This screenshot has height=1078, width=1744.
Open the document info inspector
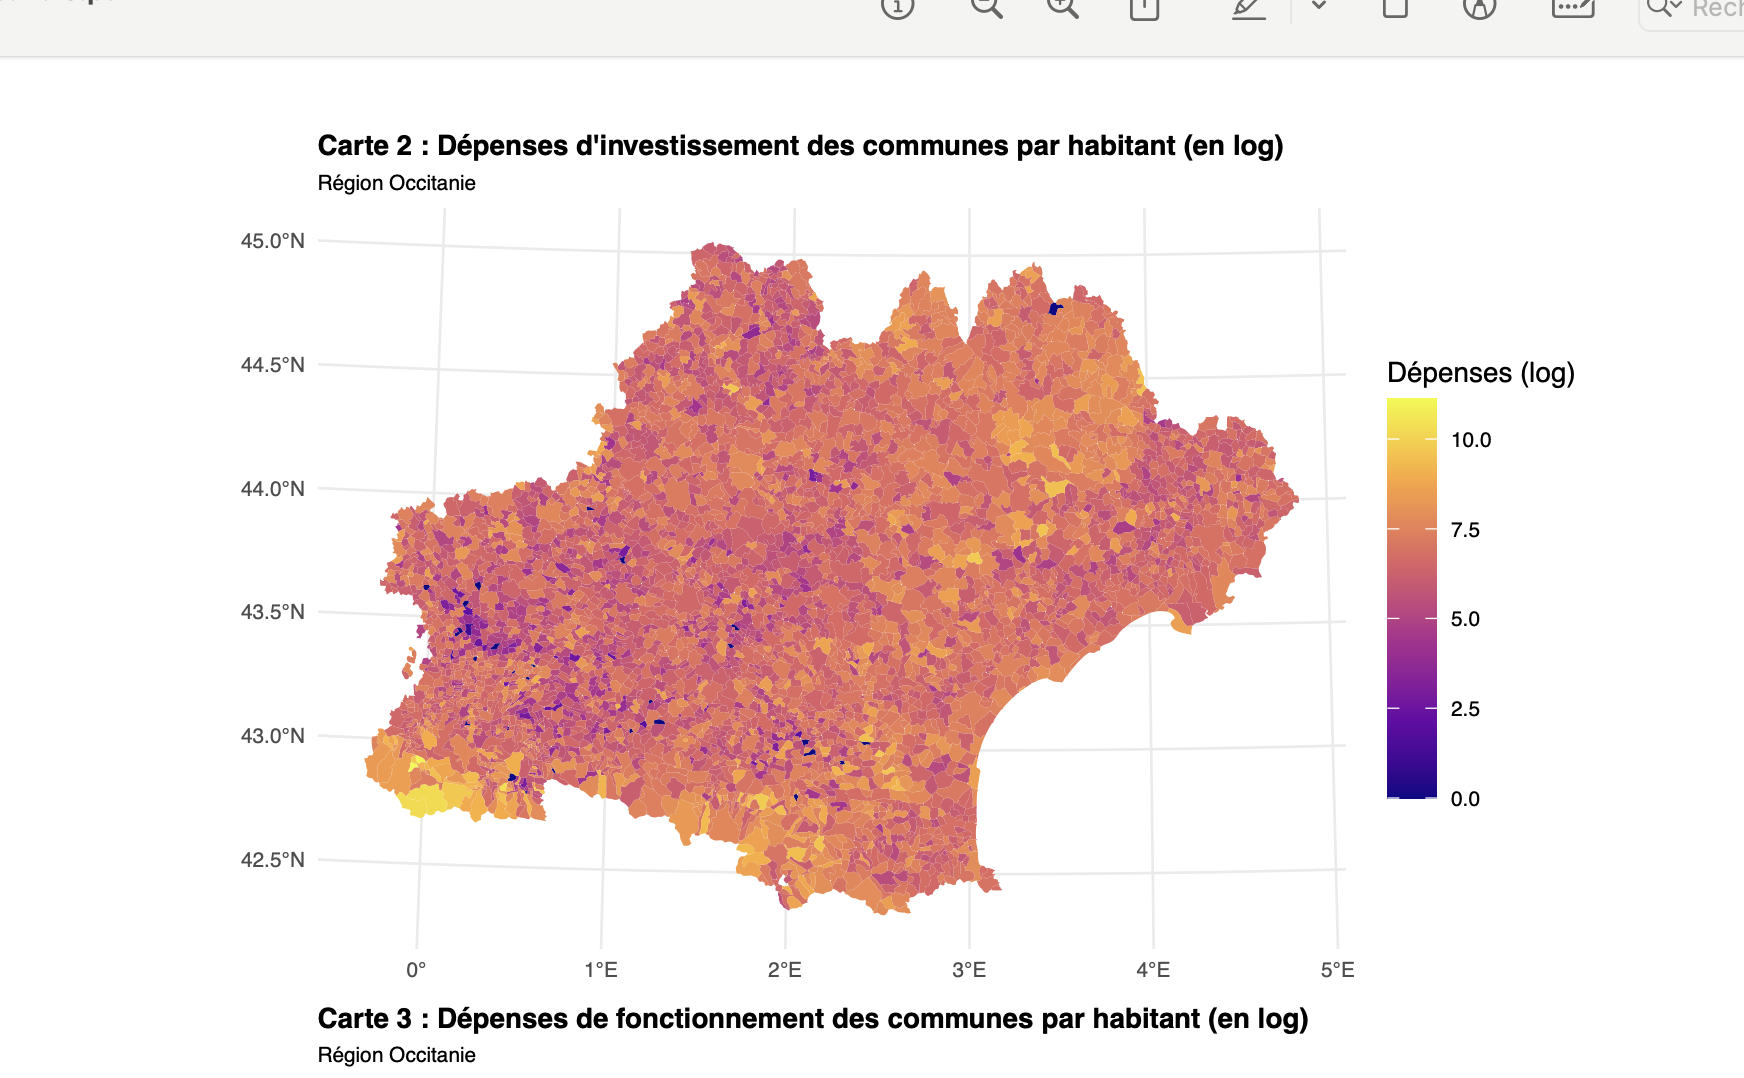click(897, 6)
